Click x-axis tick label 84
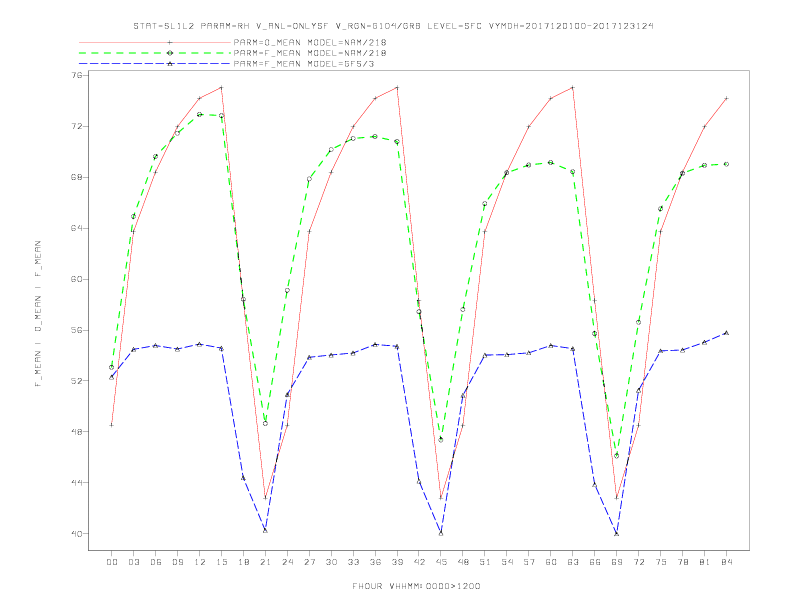 726,562
